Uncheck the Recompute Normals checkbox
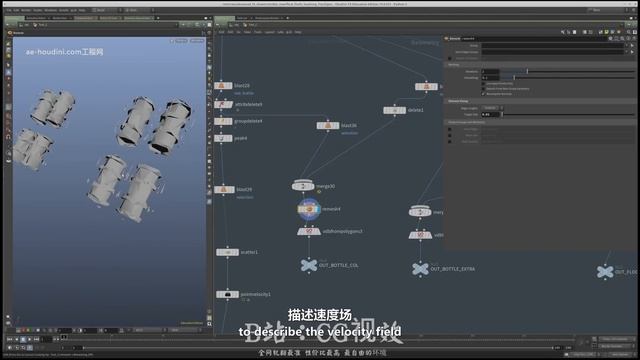Viewport: 640px width, 360px height. 483,94
